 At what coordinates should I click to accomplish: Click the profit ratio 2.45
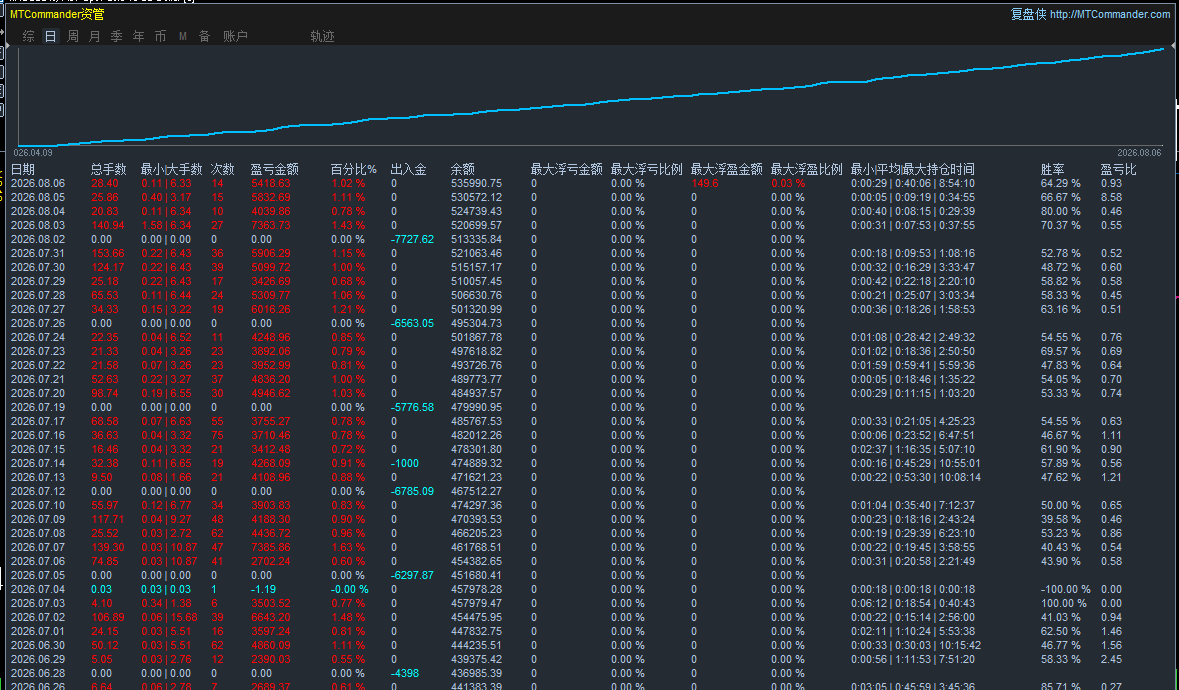(1111, 659)
